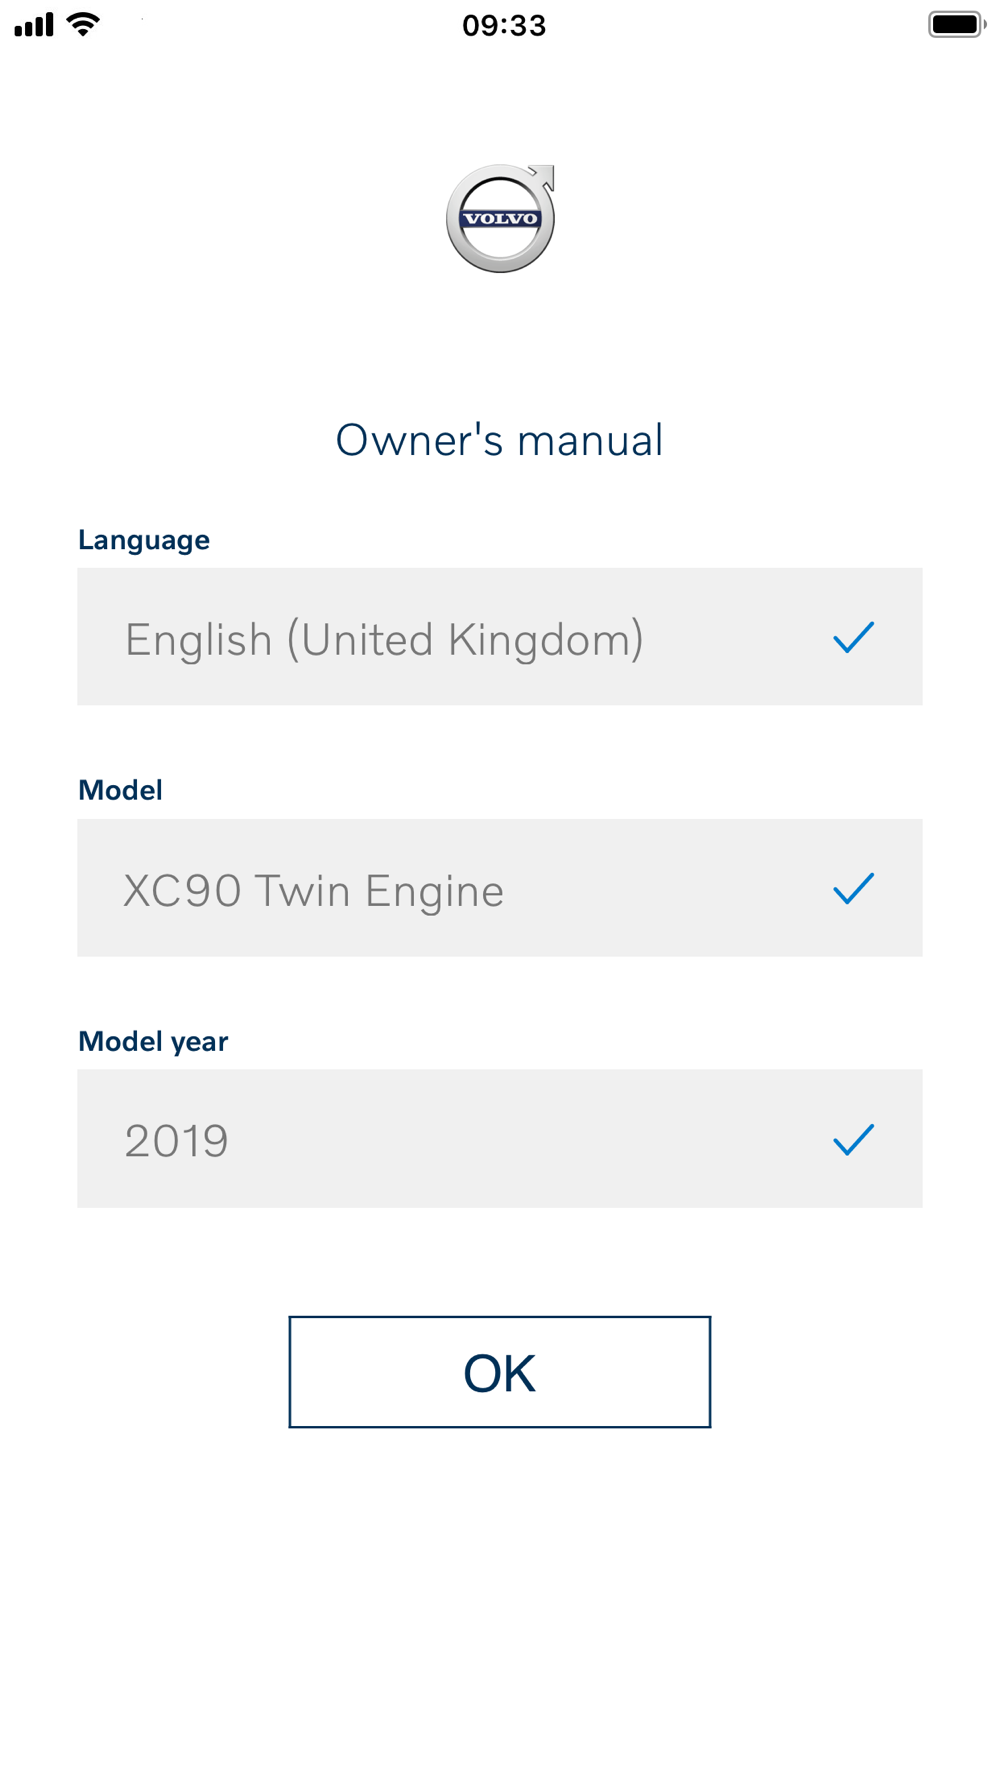This screenshot has width=1000, height=1778.
Task: Open the Model selection field
Action: point(500,888)
